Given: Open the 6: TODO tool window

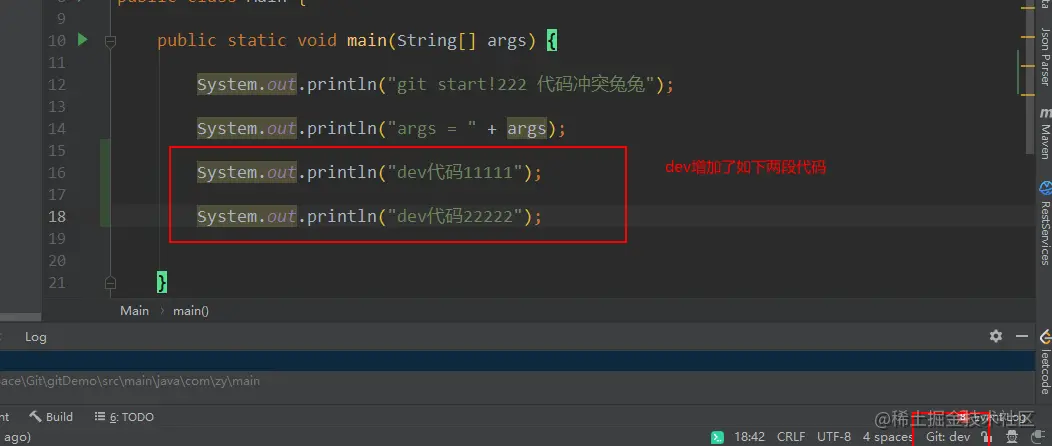Looking at the screenshot, I should (x=124, y=416).
